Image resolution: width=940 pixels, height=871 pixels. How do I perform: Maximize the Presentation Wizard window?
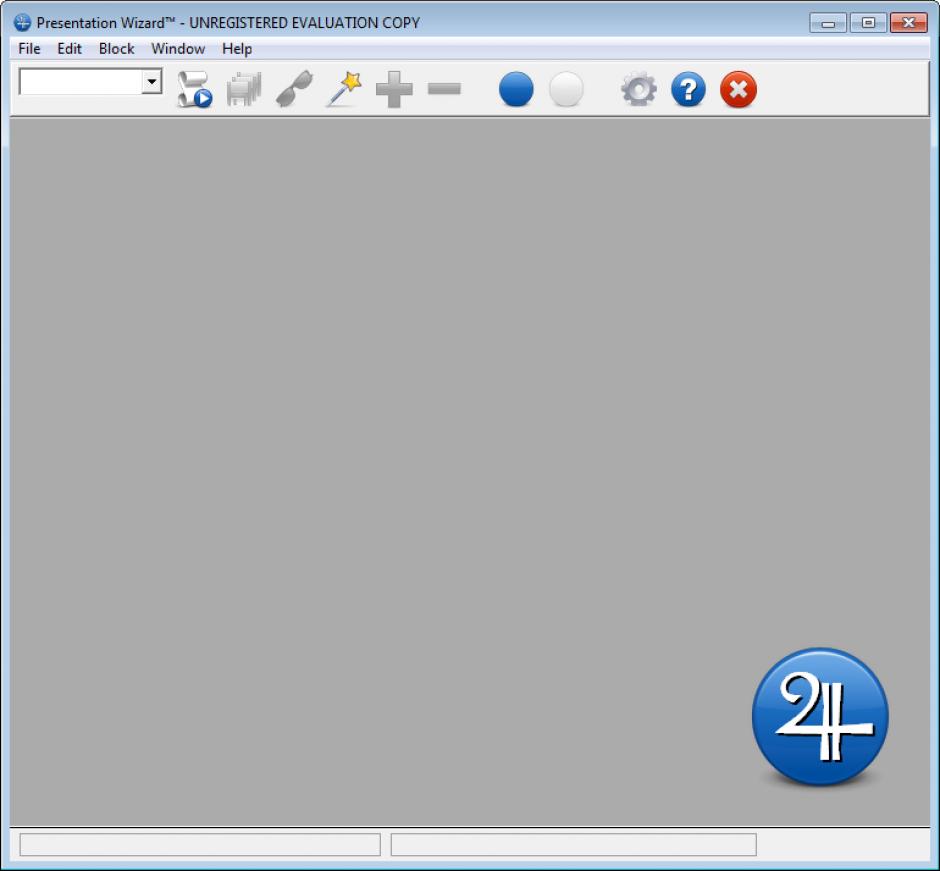point(868,23)
